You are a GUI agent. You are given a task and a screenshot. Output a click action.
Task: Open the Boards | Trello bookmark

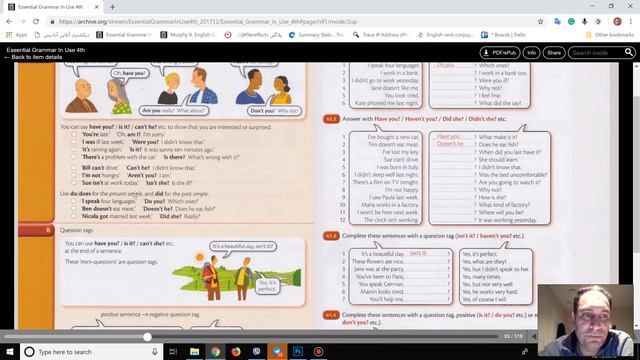pos(503,35)
